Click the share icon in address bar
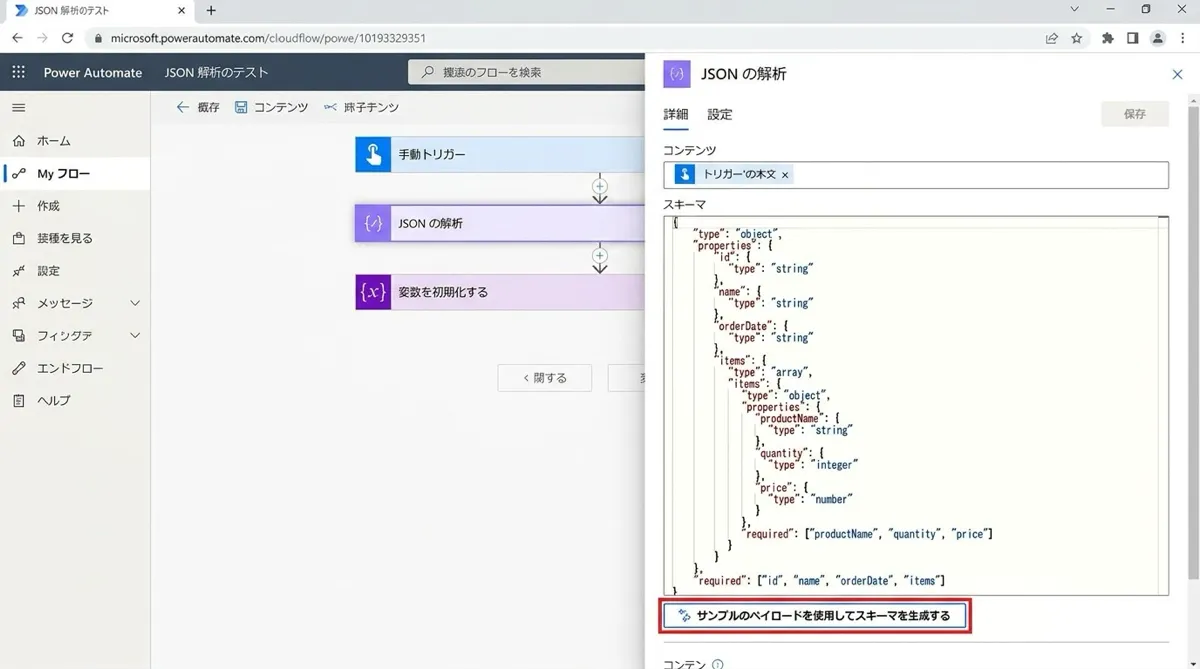The height and width of the screenshot is (669, 1200). (x=1051, y=38)
